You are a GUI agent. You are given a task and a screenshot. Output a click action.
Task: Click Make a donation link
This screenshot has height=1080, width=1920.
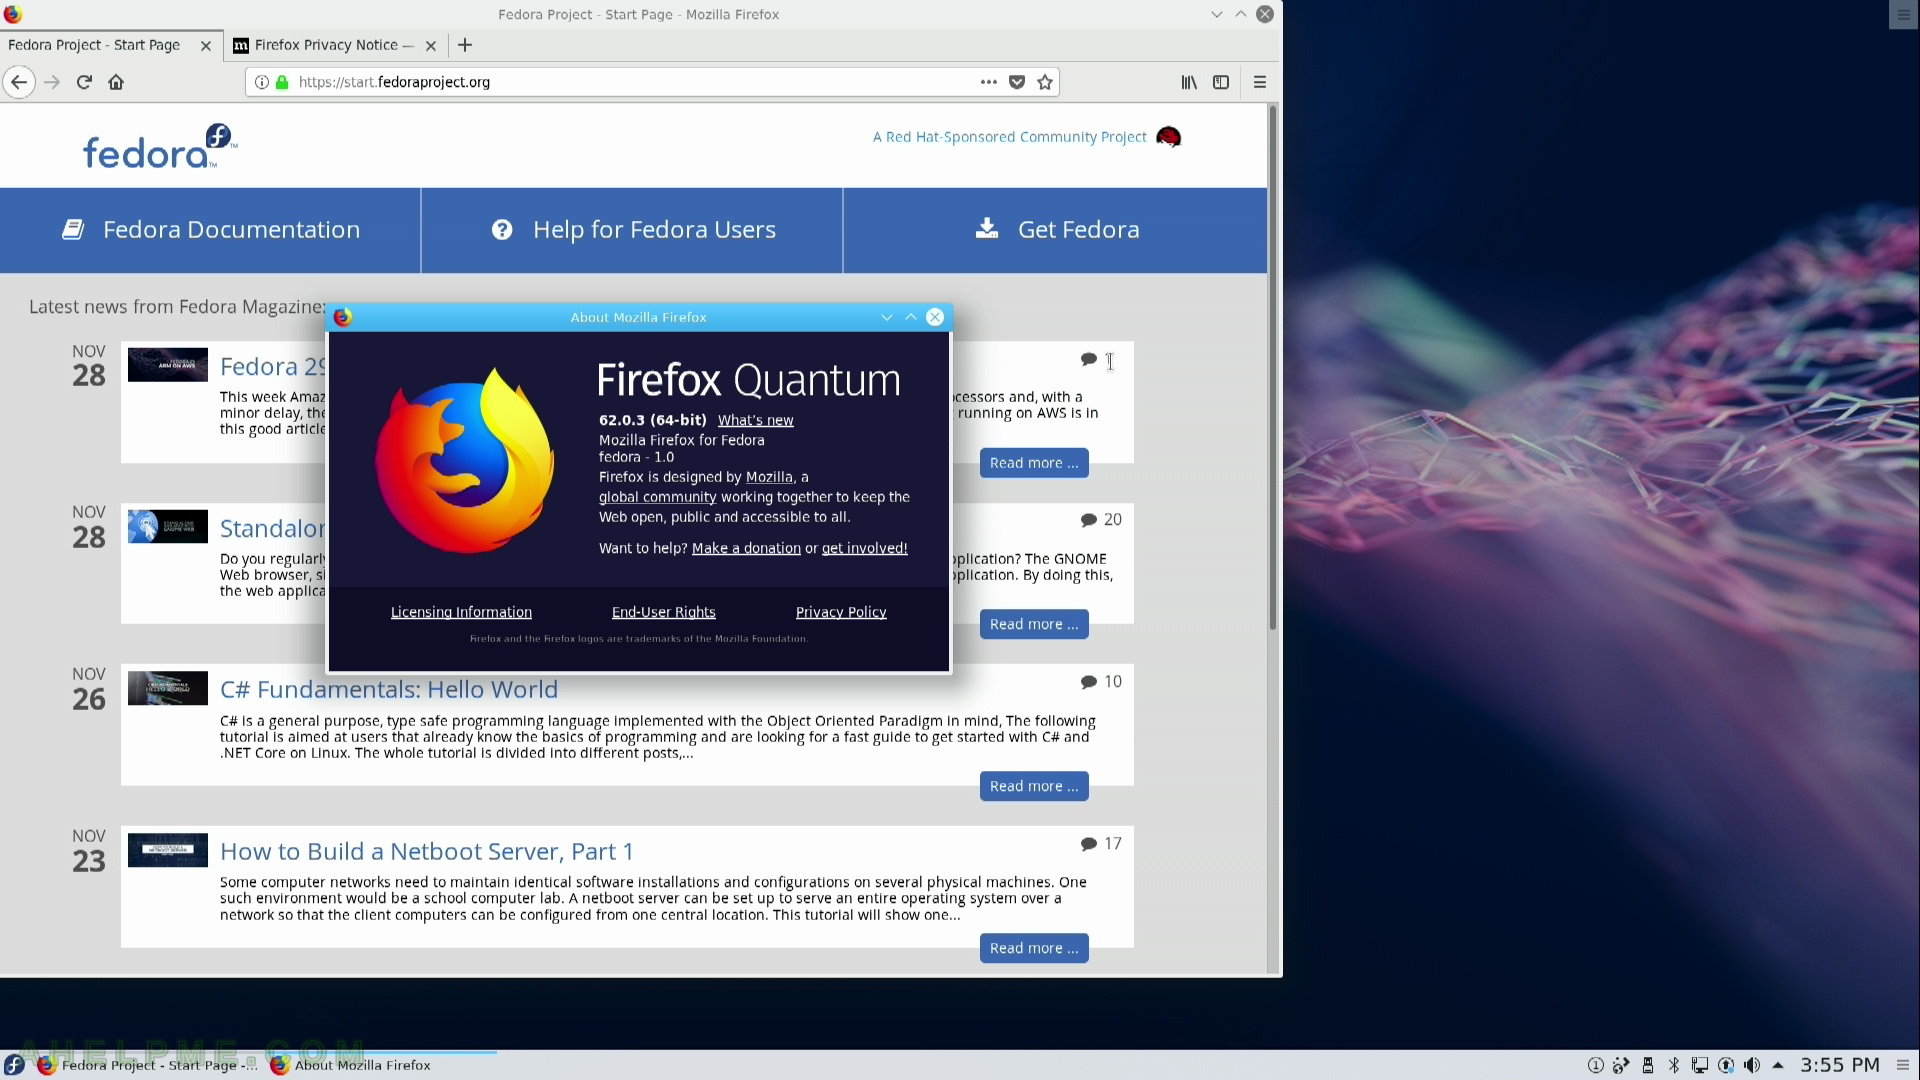(x=746, y=548)
